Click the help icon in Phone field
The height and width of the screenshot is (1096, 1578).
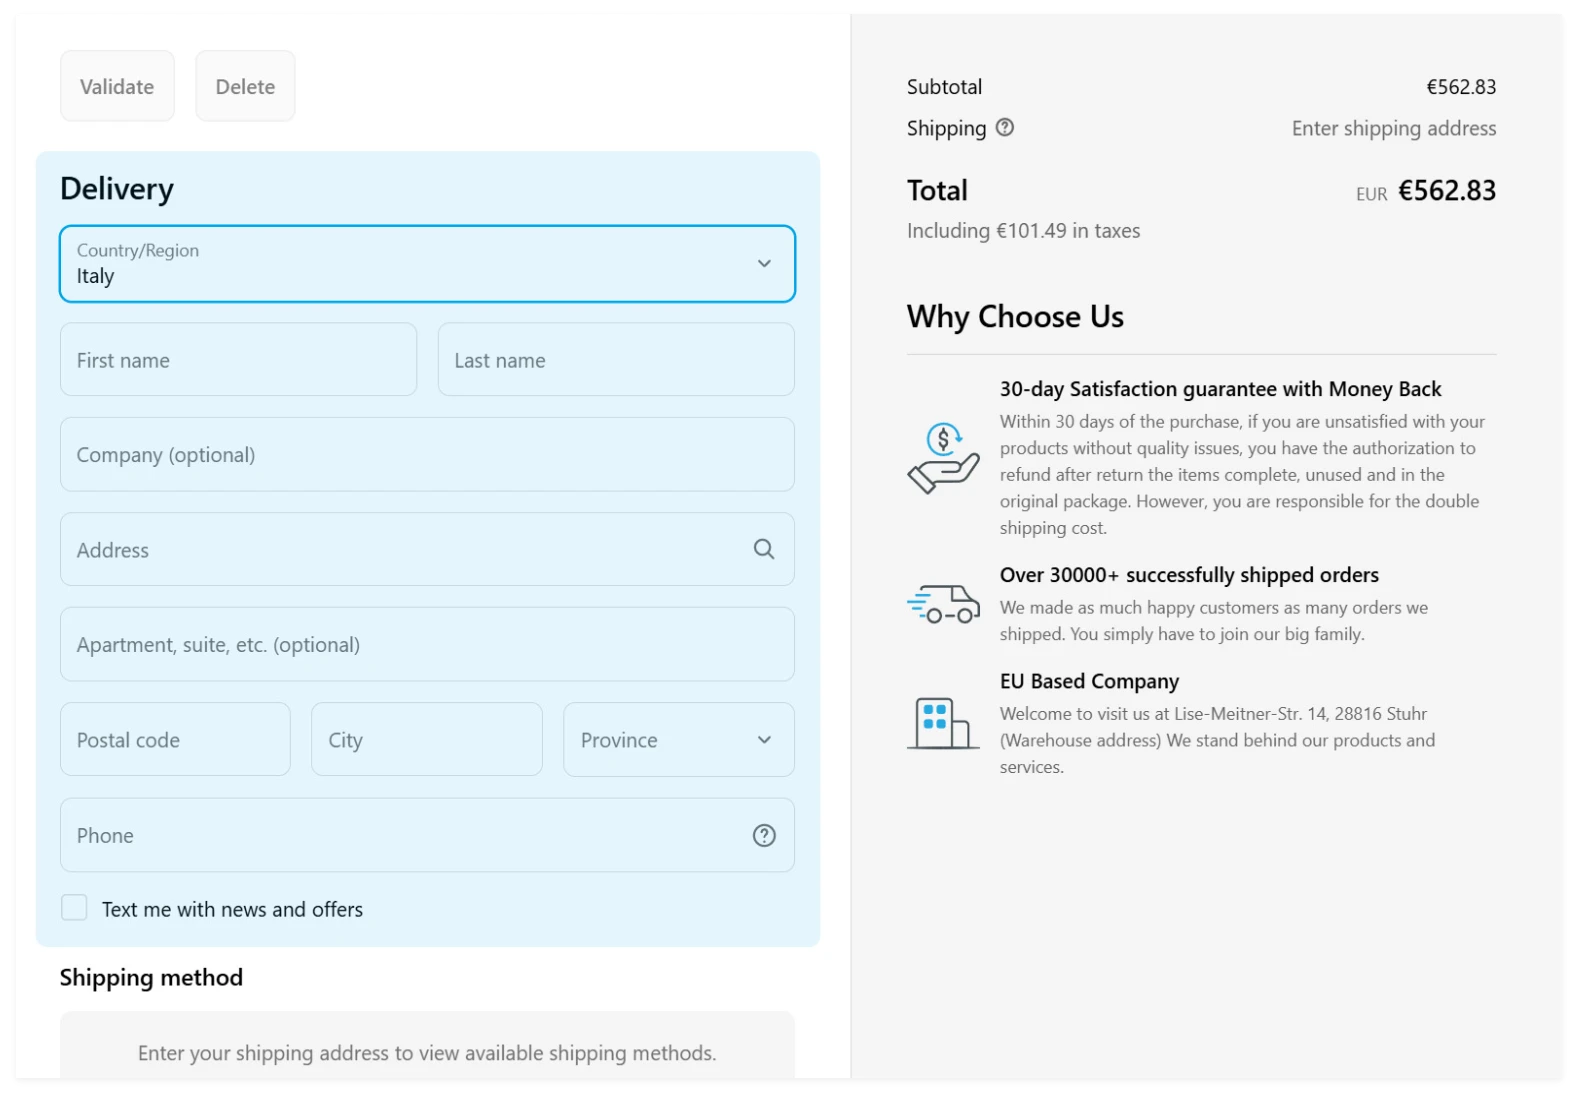(x=763, y=835)
